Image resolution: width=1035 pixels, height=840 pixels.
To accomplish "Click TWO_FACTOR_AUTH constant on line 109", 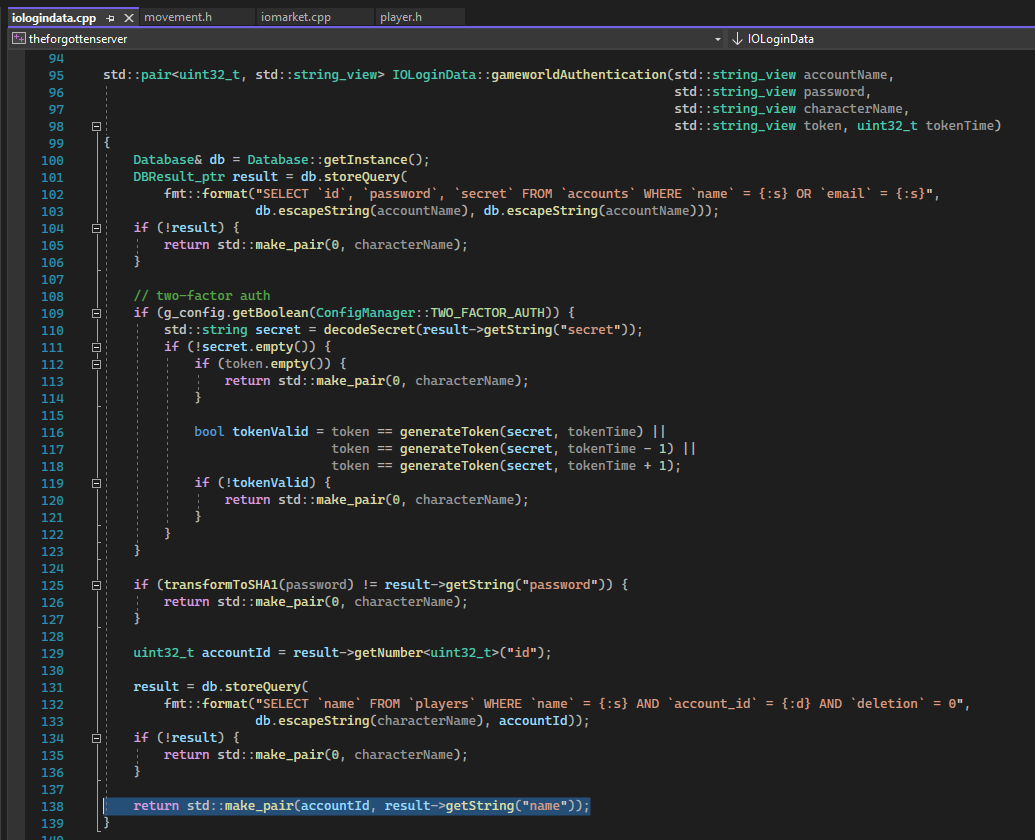I will (x=488, y=313).
